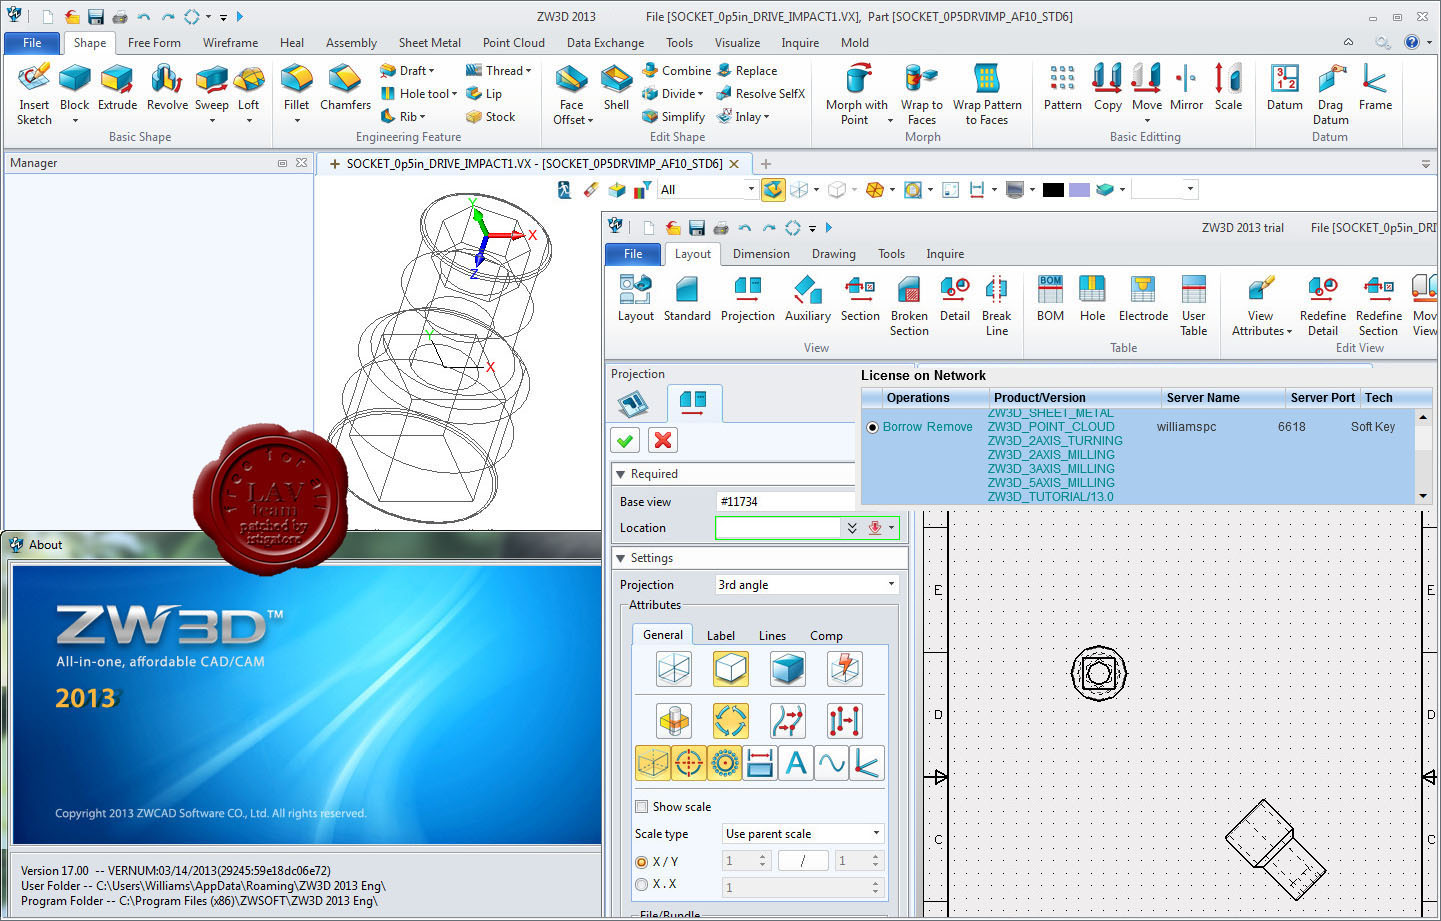This screenshot has width=1441, height=921.
Task: Select the Borrow Remove radio button
Action: click(872, 427)
